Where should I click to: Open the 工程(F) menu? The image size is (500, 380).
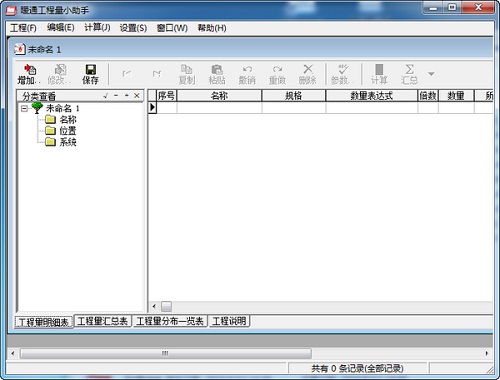click(x=23, y=28)
